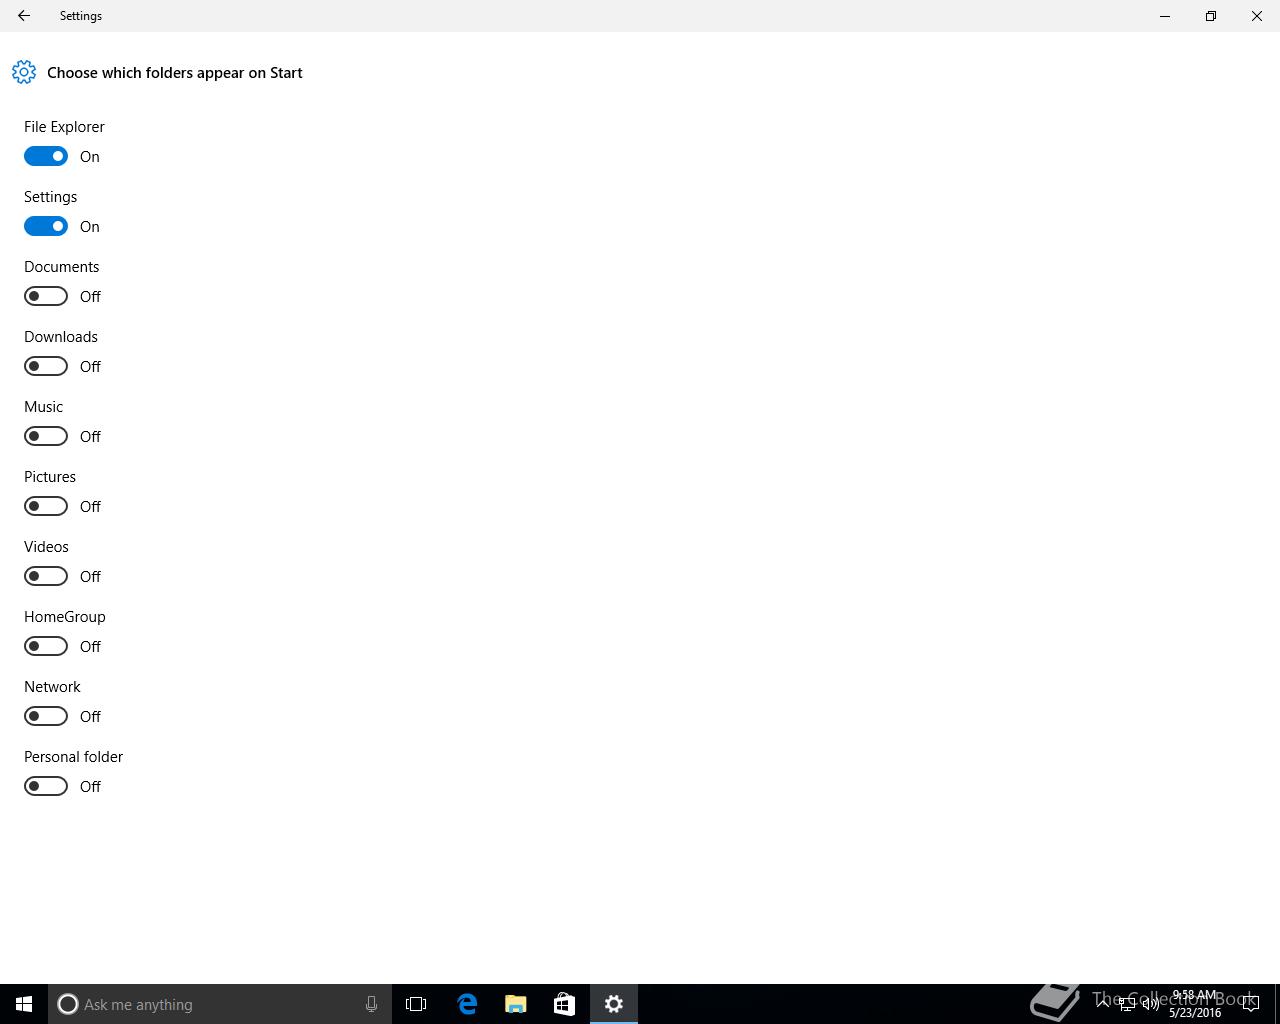The image size is (1280, 1024).
Task: Turn off the Settings folder toggle
Action: click(46, 226)
